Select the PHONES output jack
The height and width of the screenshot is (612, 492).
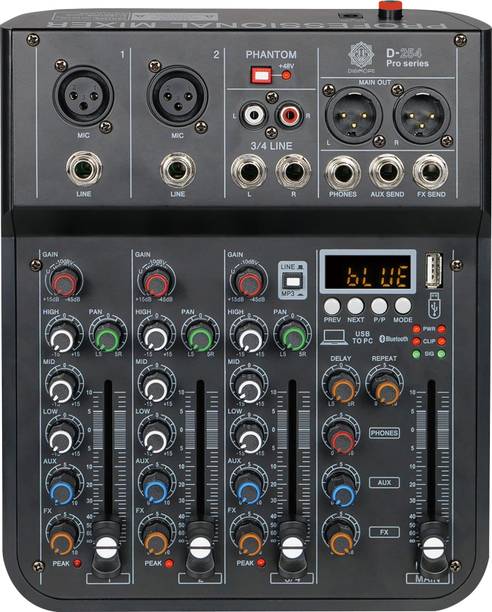(343, 172)
